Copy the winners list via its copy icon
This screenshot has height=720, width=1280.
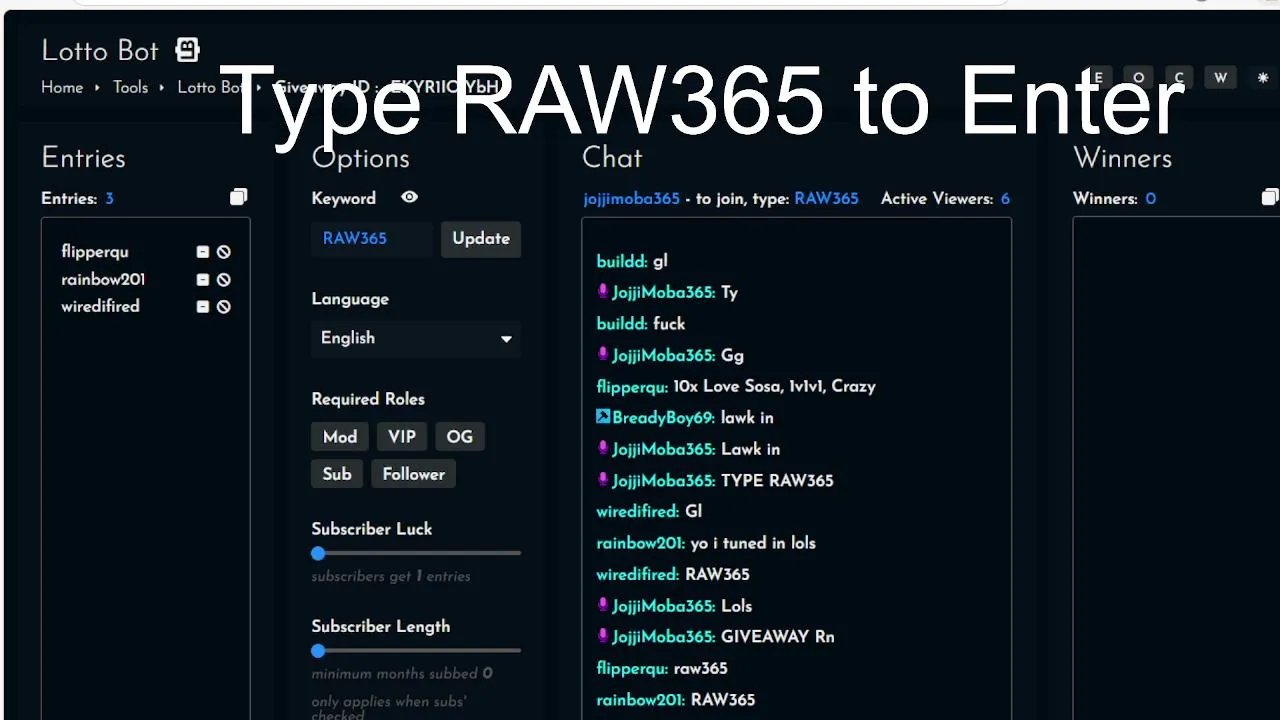(x=1270, y=197)
